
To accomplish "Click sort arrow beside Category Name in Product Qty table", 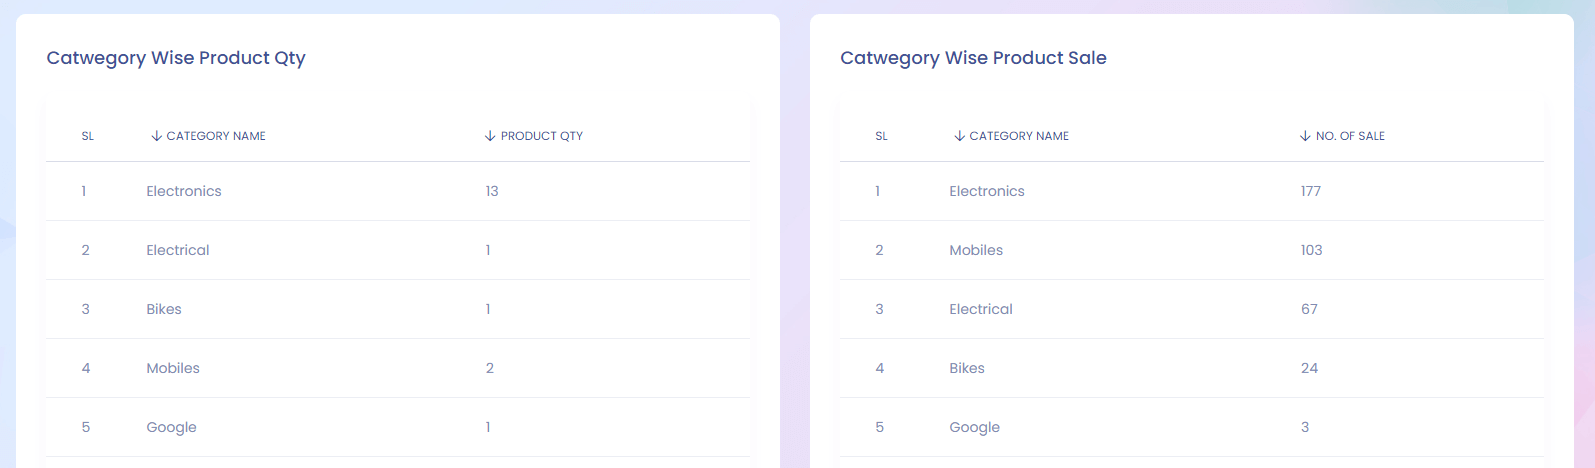I will (x=156, y=136).
